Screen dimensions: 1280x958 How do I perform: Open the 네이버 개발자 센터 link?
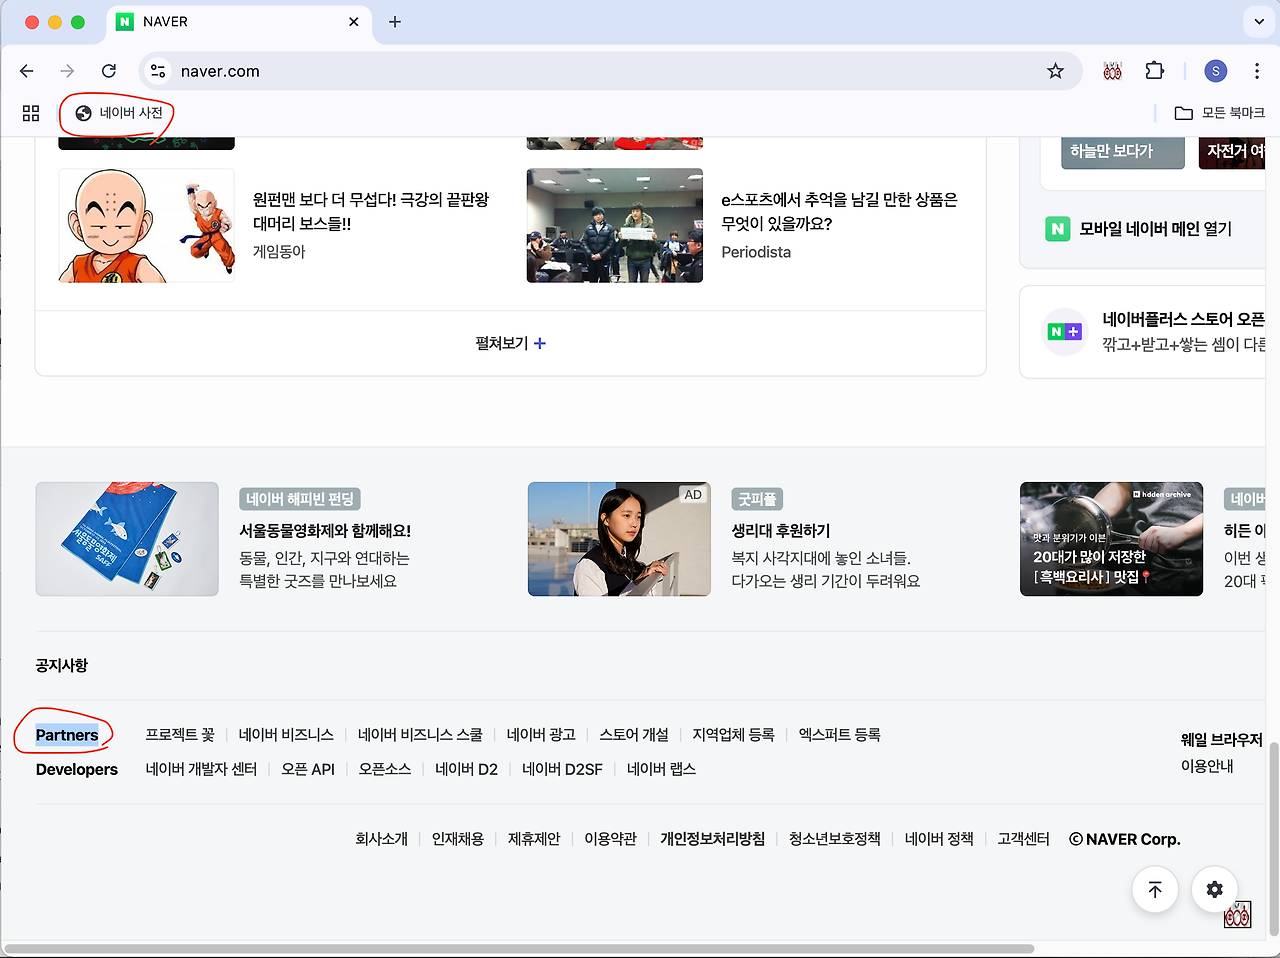coord(201,769)
